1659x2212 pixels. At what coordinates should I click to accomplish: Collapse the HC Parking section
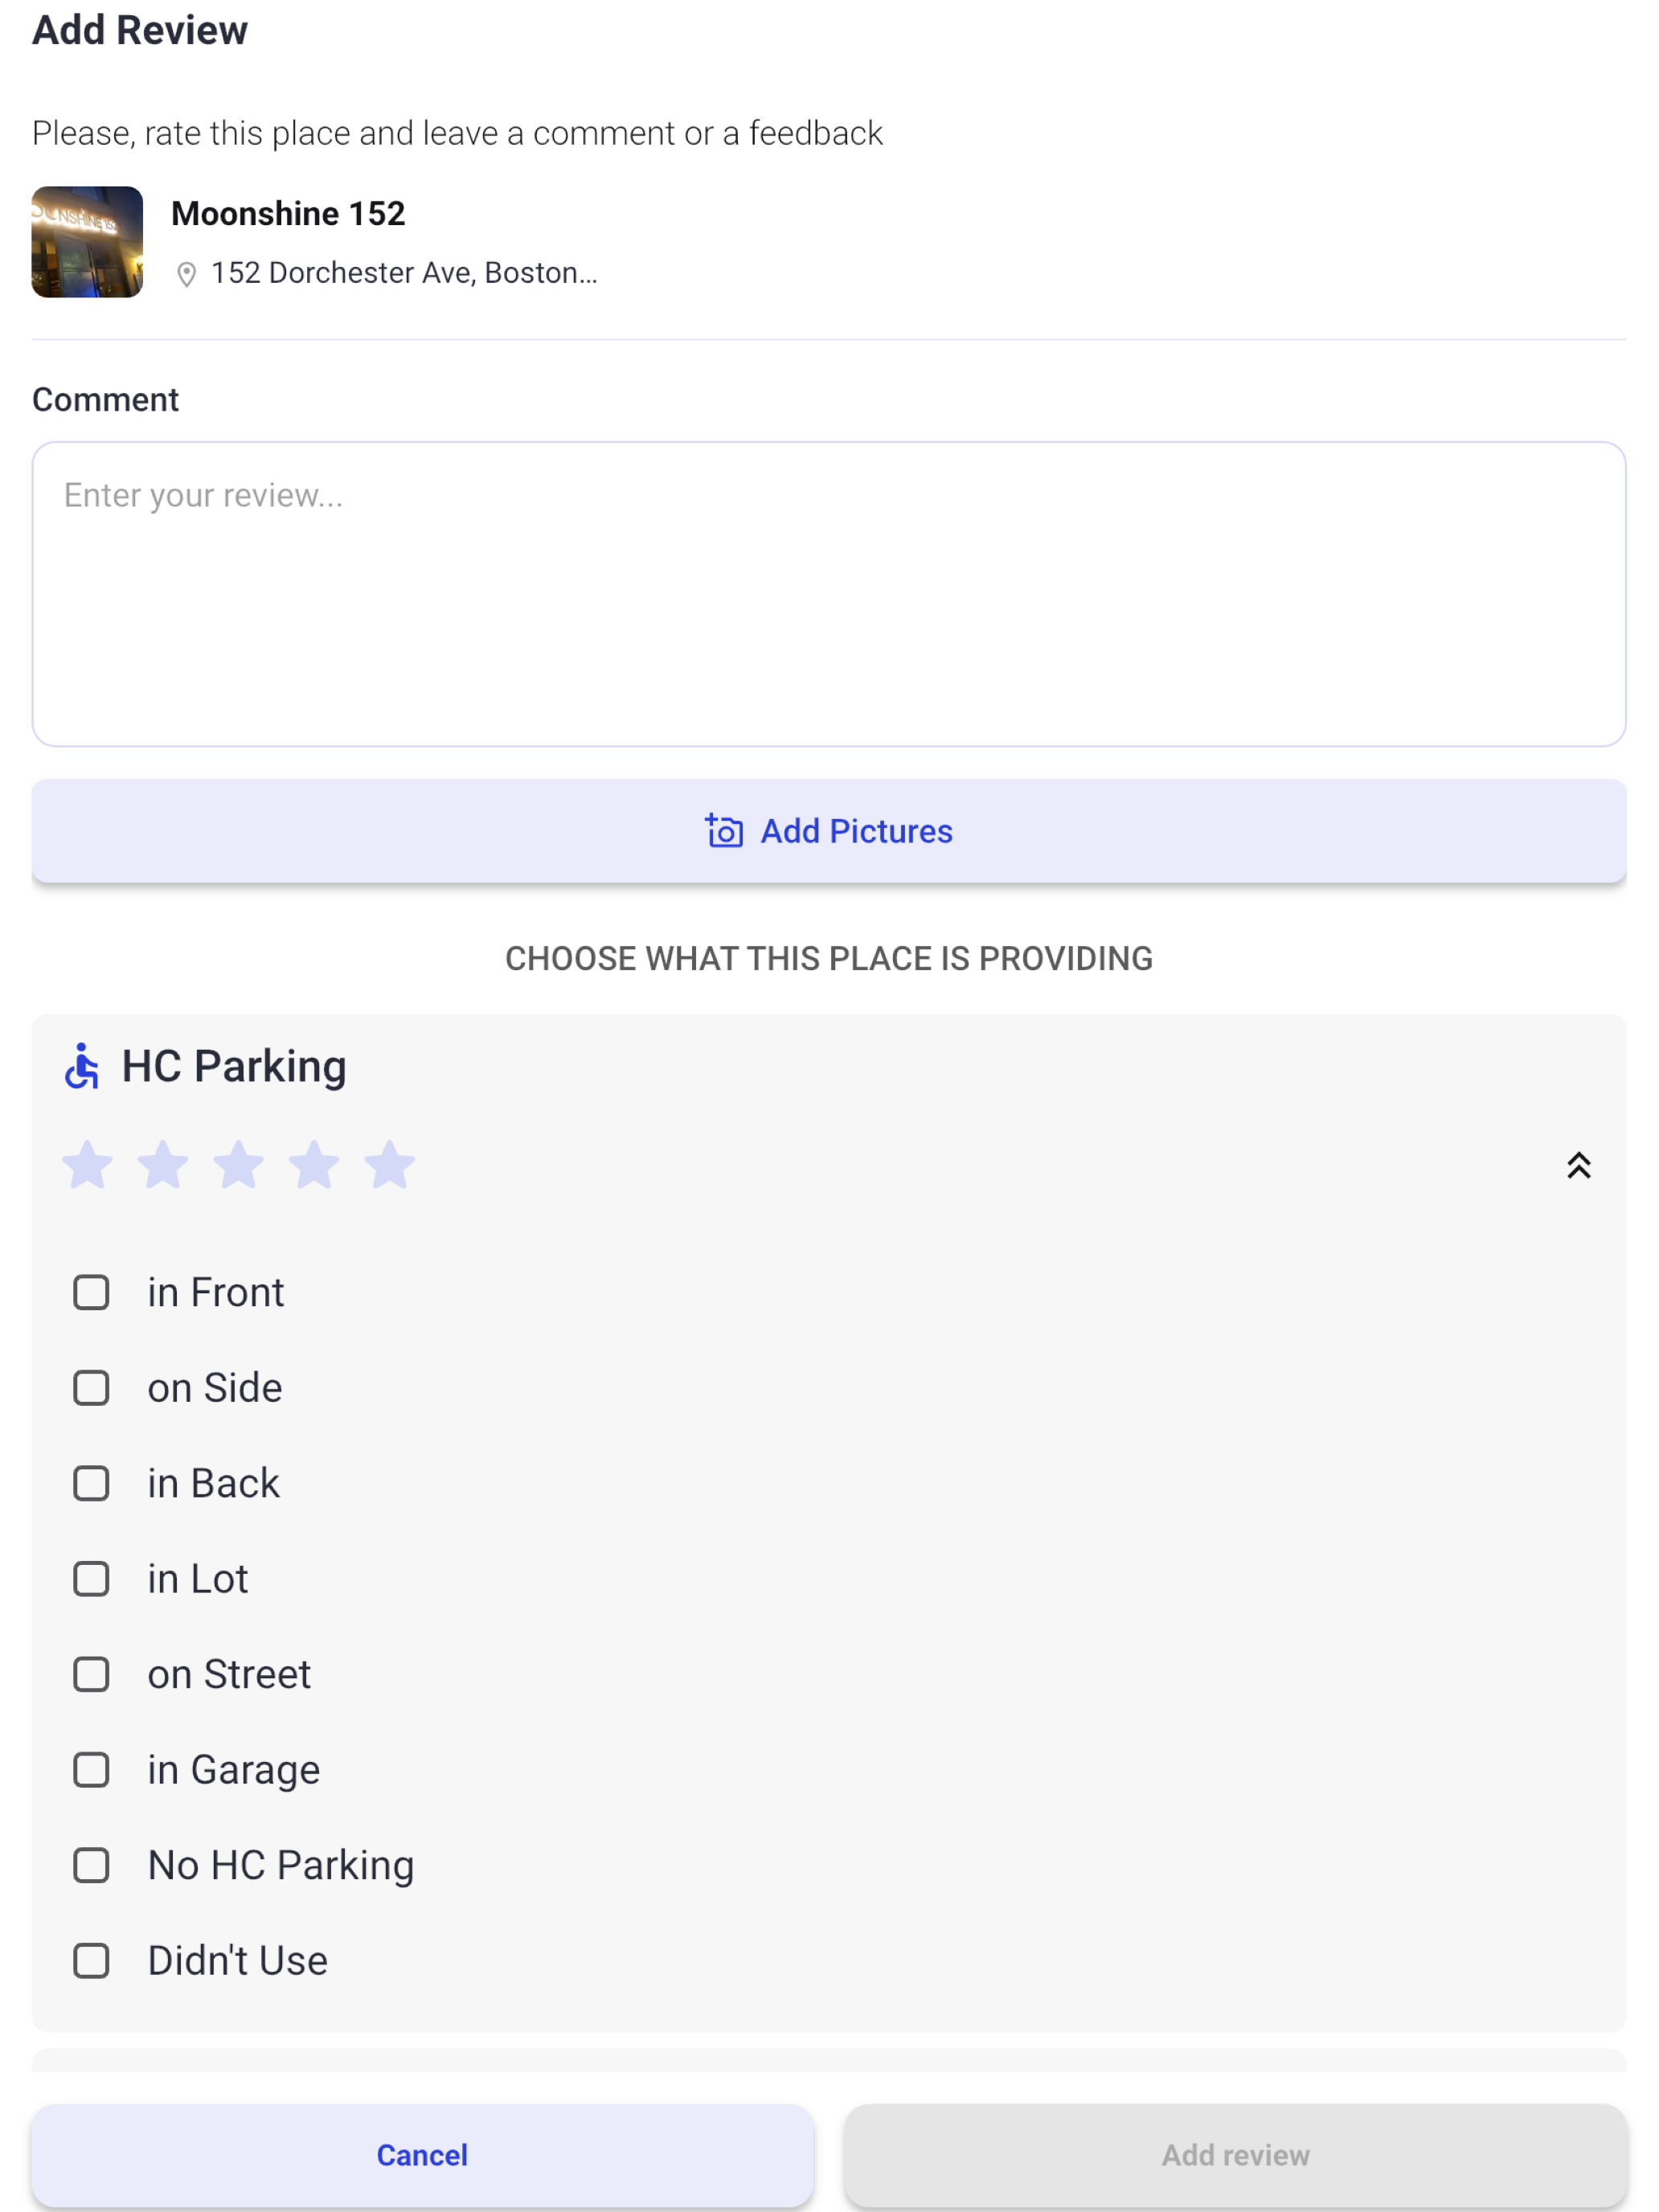1578,1166
